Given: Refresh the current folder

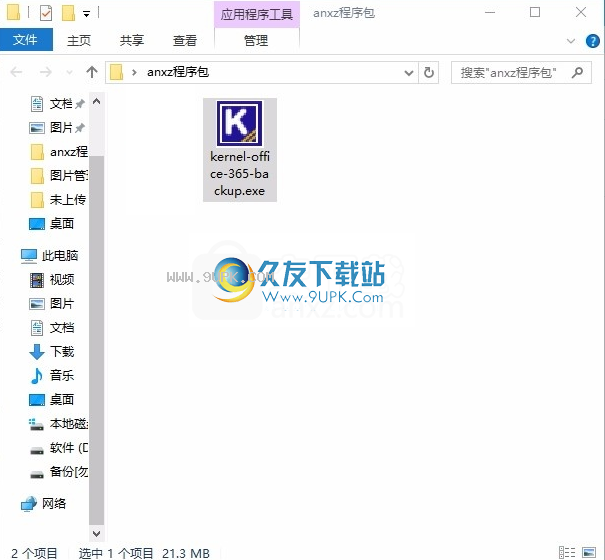Looking at the screenshot, I should tap(429, 73).
